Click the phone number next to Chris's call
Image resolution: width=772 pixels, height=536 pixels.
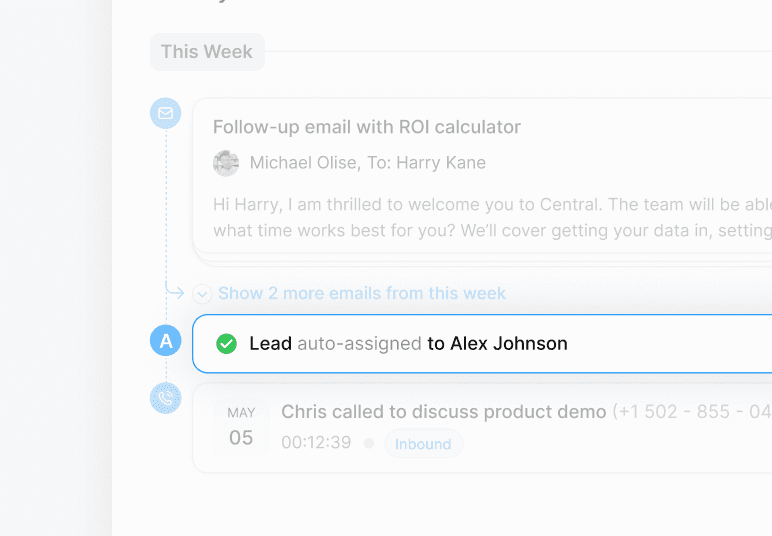(692, 412)
